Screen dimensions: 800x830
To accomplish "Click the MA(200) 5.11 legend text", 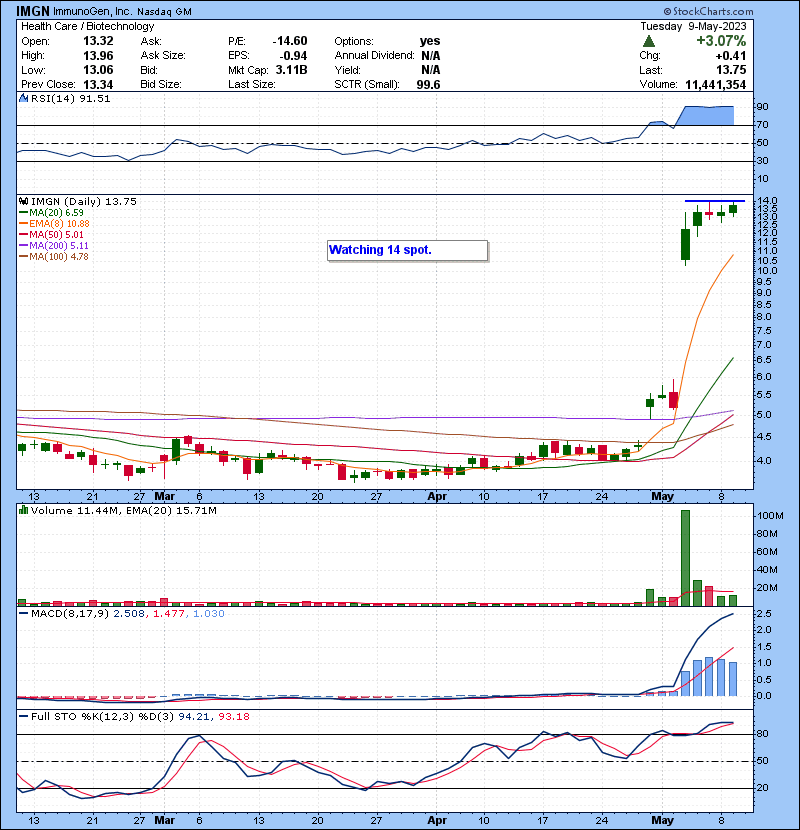I will click(x=59, y=246).
